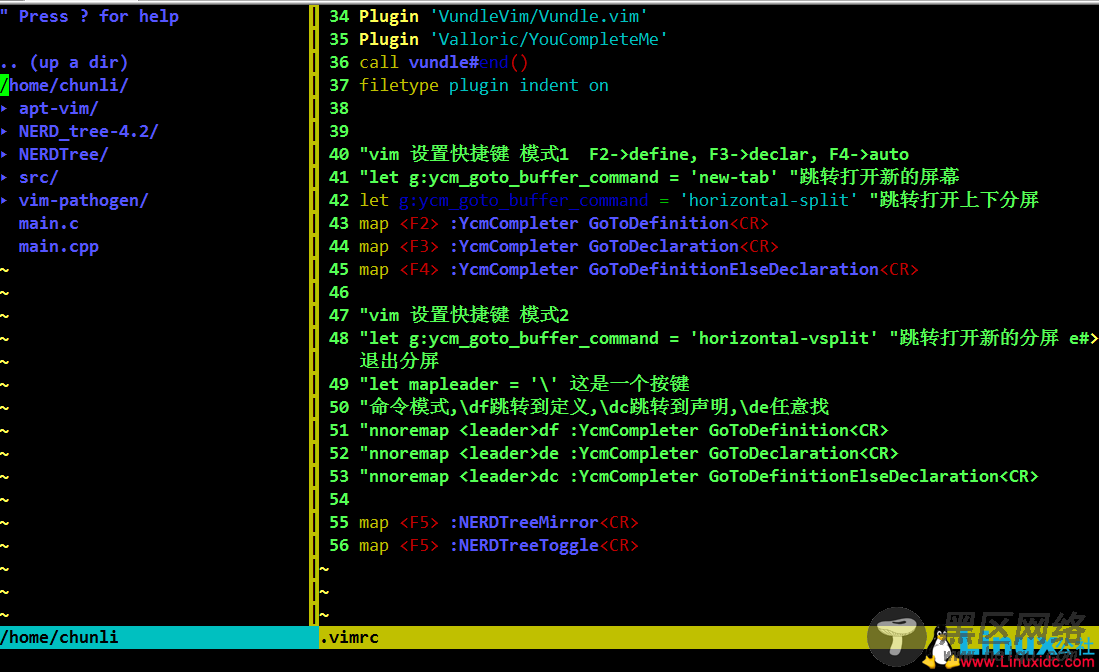Viewport: 1099px width, 672px height.
Task: Expand the apt-vim/ folder arrow
Action: [4, 109]
